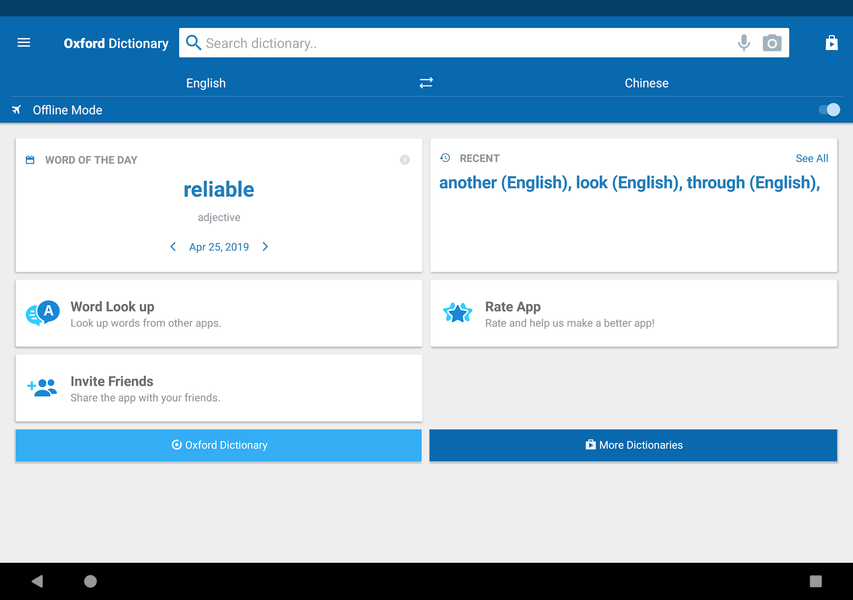Open the hamburger navigation menu
Image resolution: width=853 pixels, height=600 pixels.
pyautogui.click(x=24, y=43)
